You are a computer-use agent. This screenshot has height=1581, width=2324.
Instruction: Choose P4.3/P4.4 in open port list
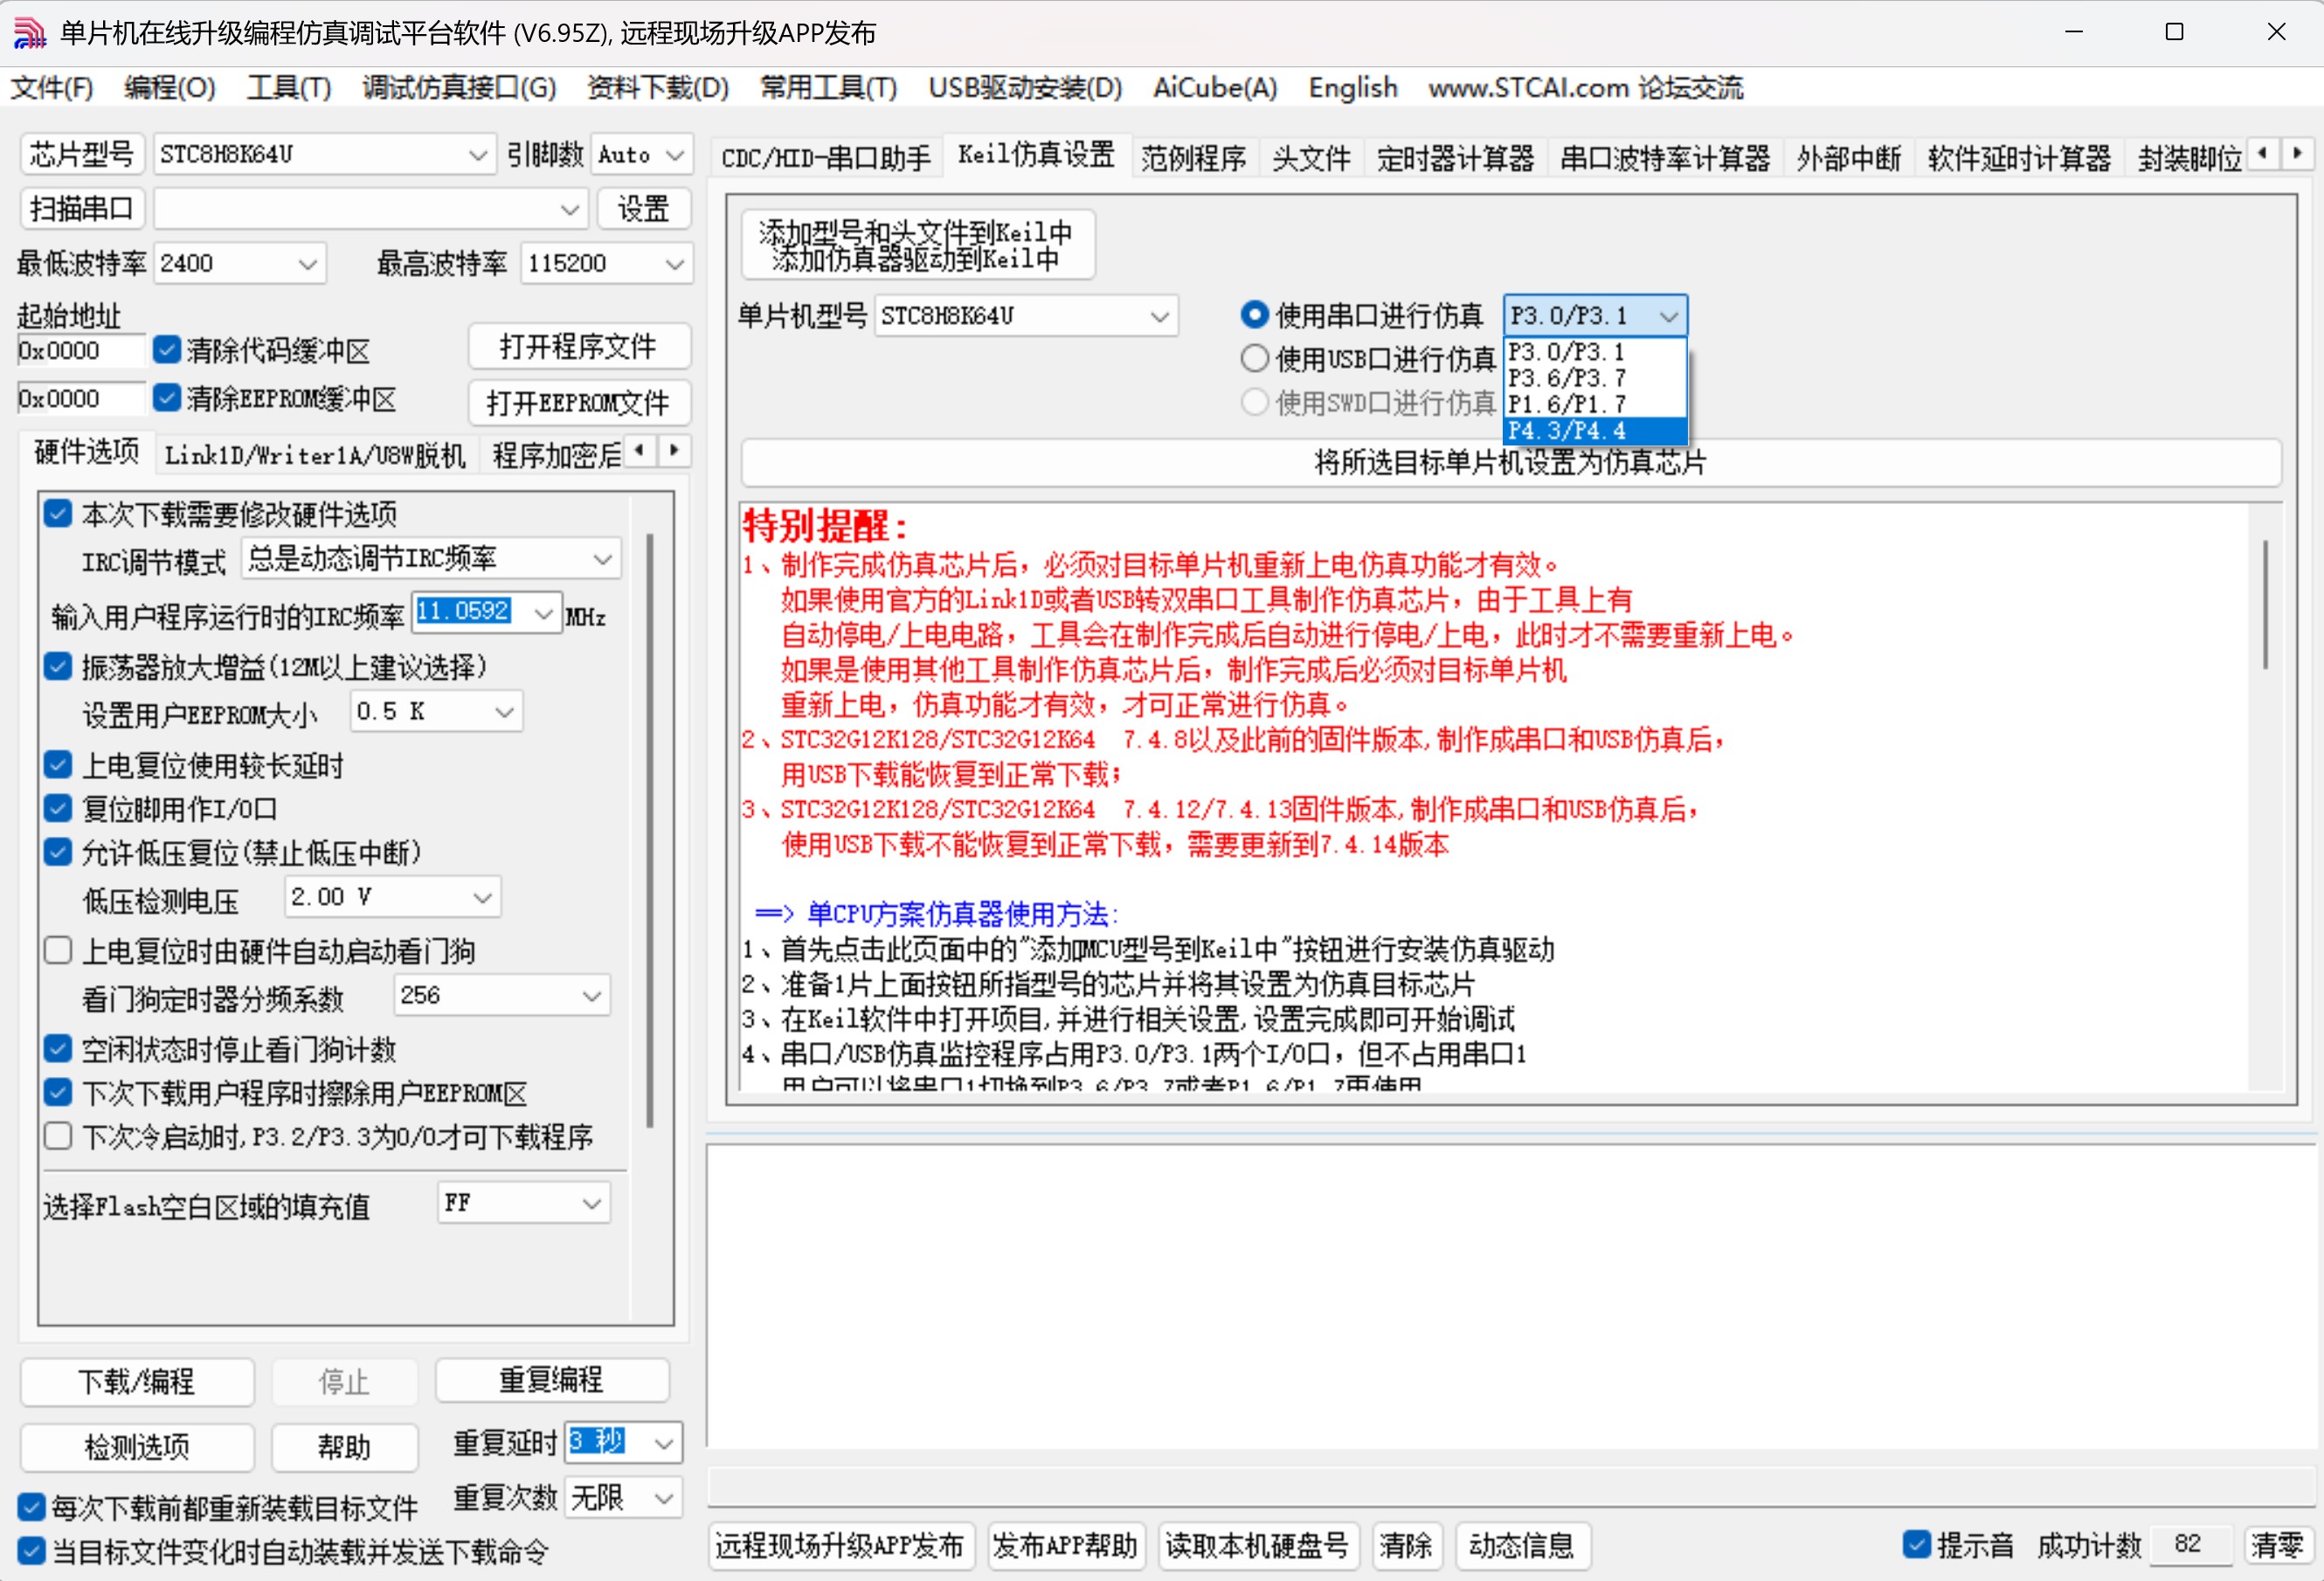1595,431
